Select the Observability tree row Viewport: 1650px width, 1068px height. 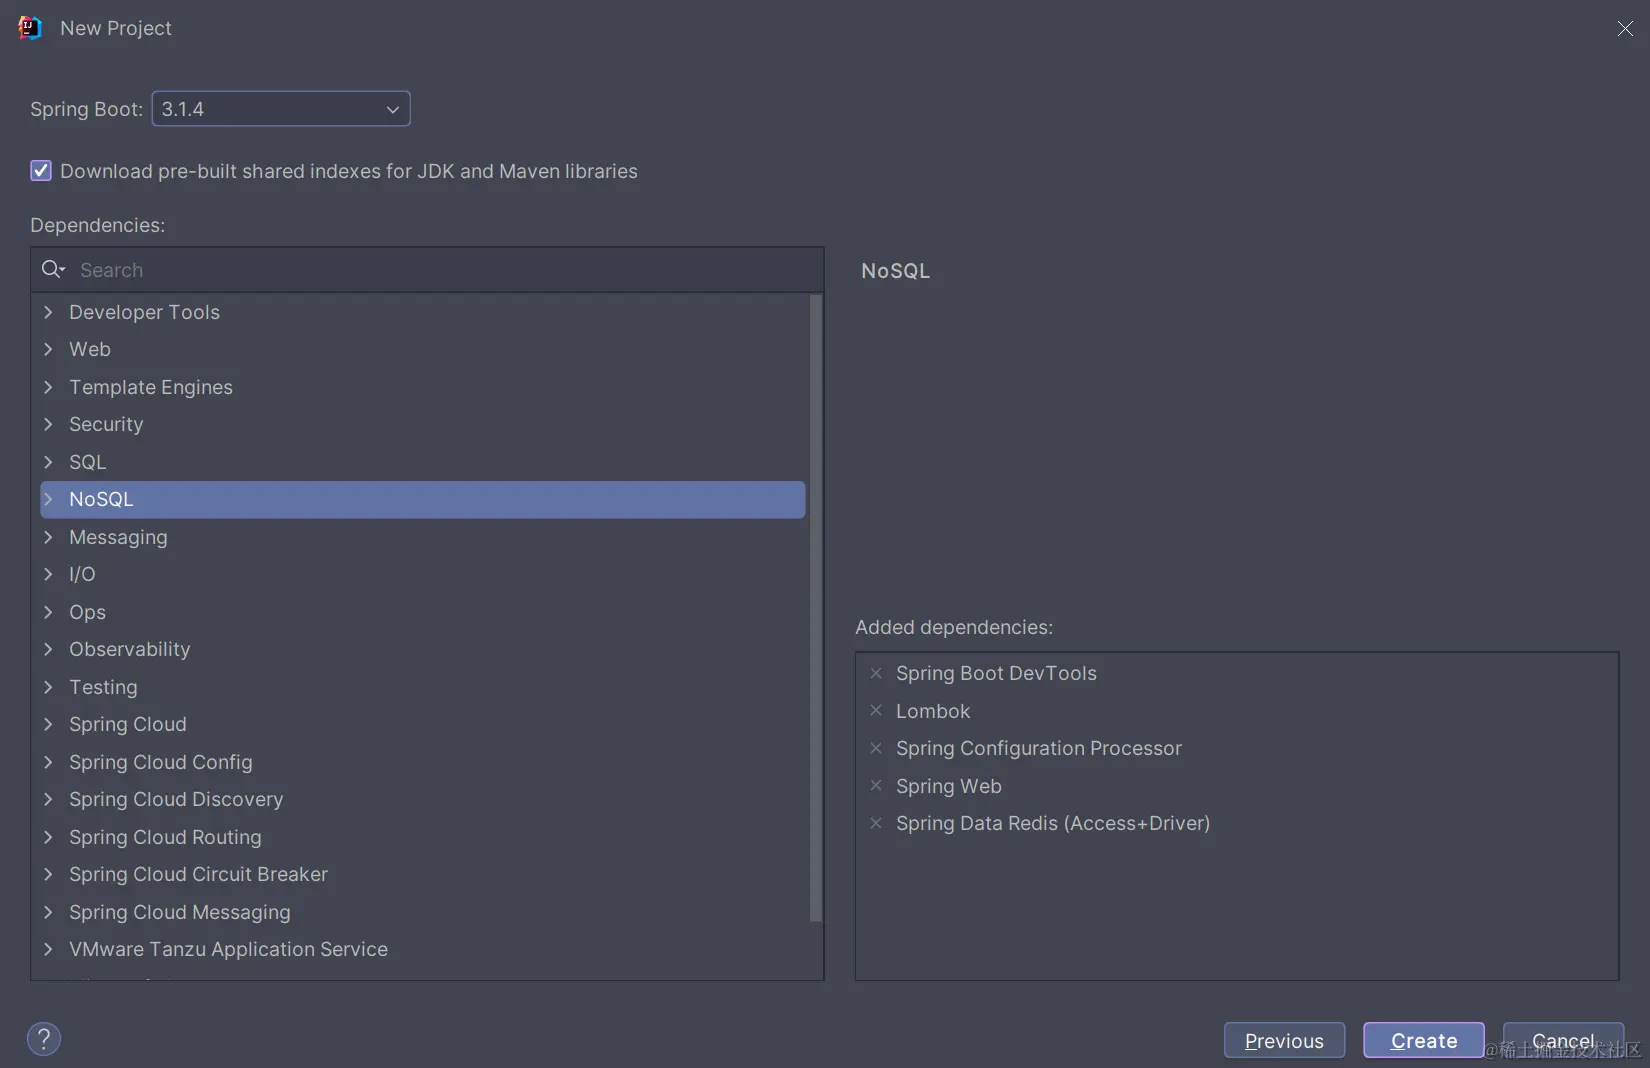(423, 649)
